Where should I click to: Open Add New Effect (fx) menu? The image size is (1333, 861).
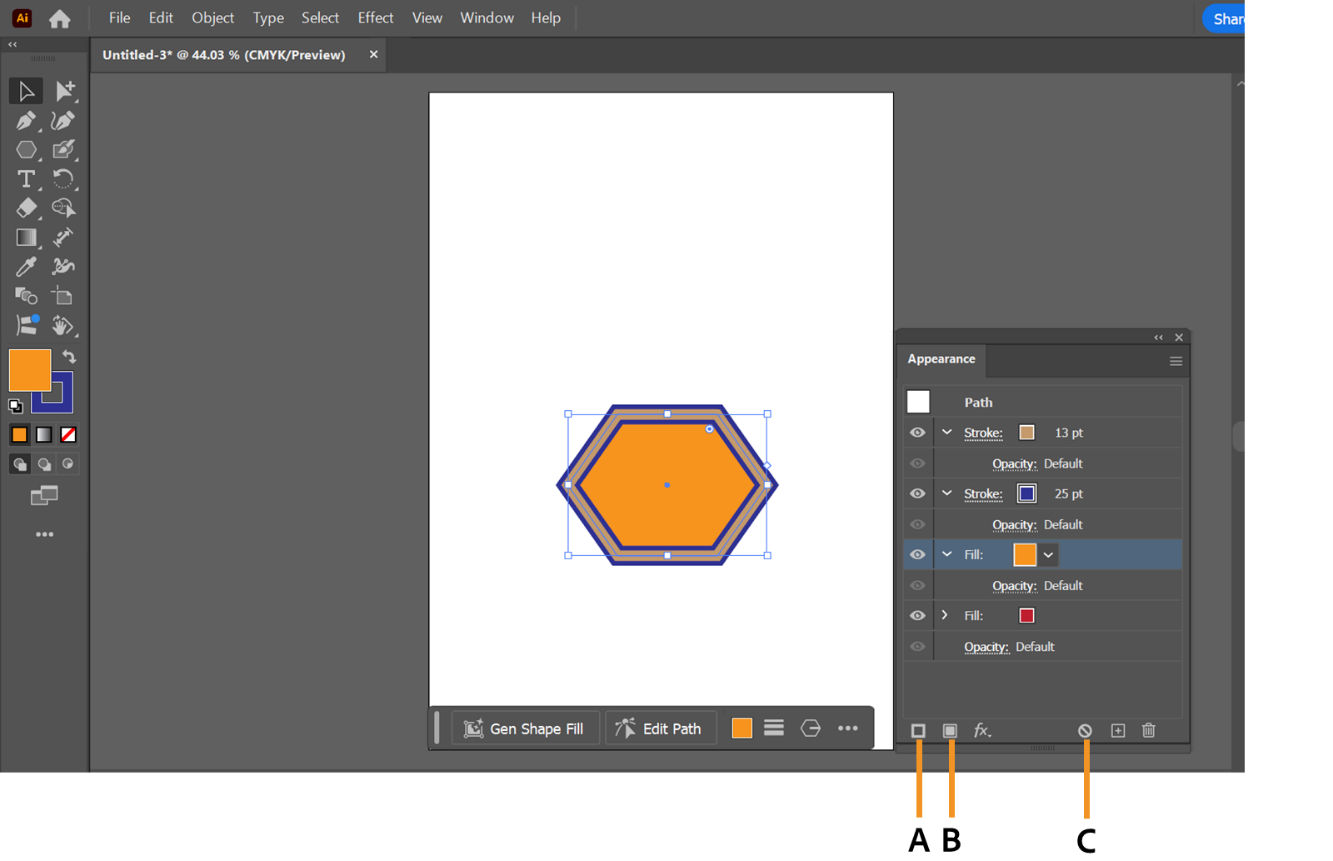pos(983,730)
